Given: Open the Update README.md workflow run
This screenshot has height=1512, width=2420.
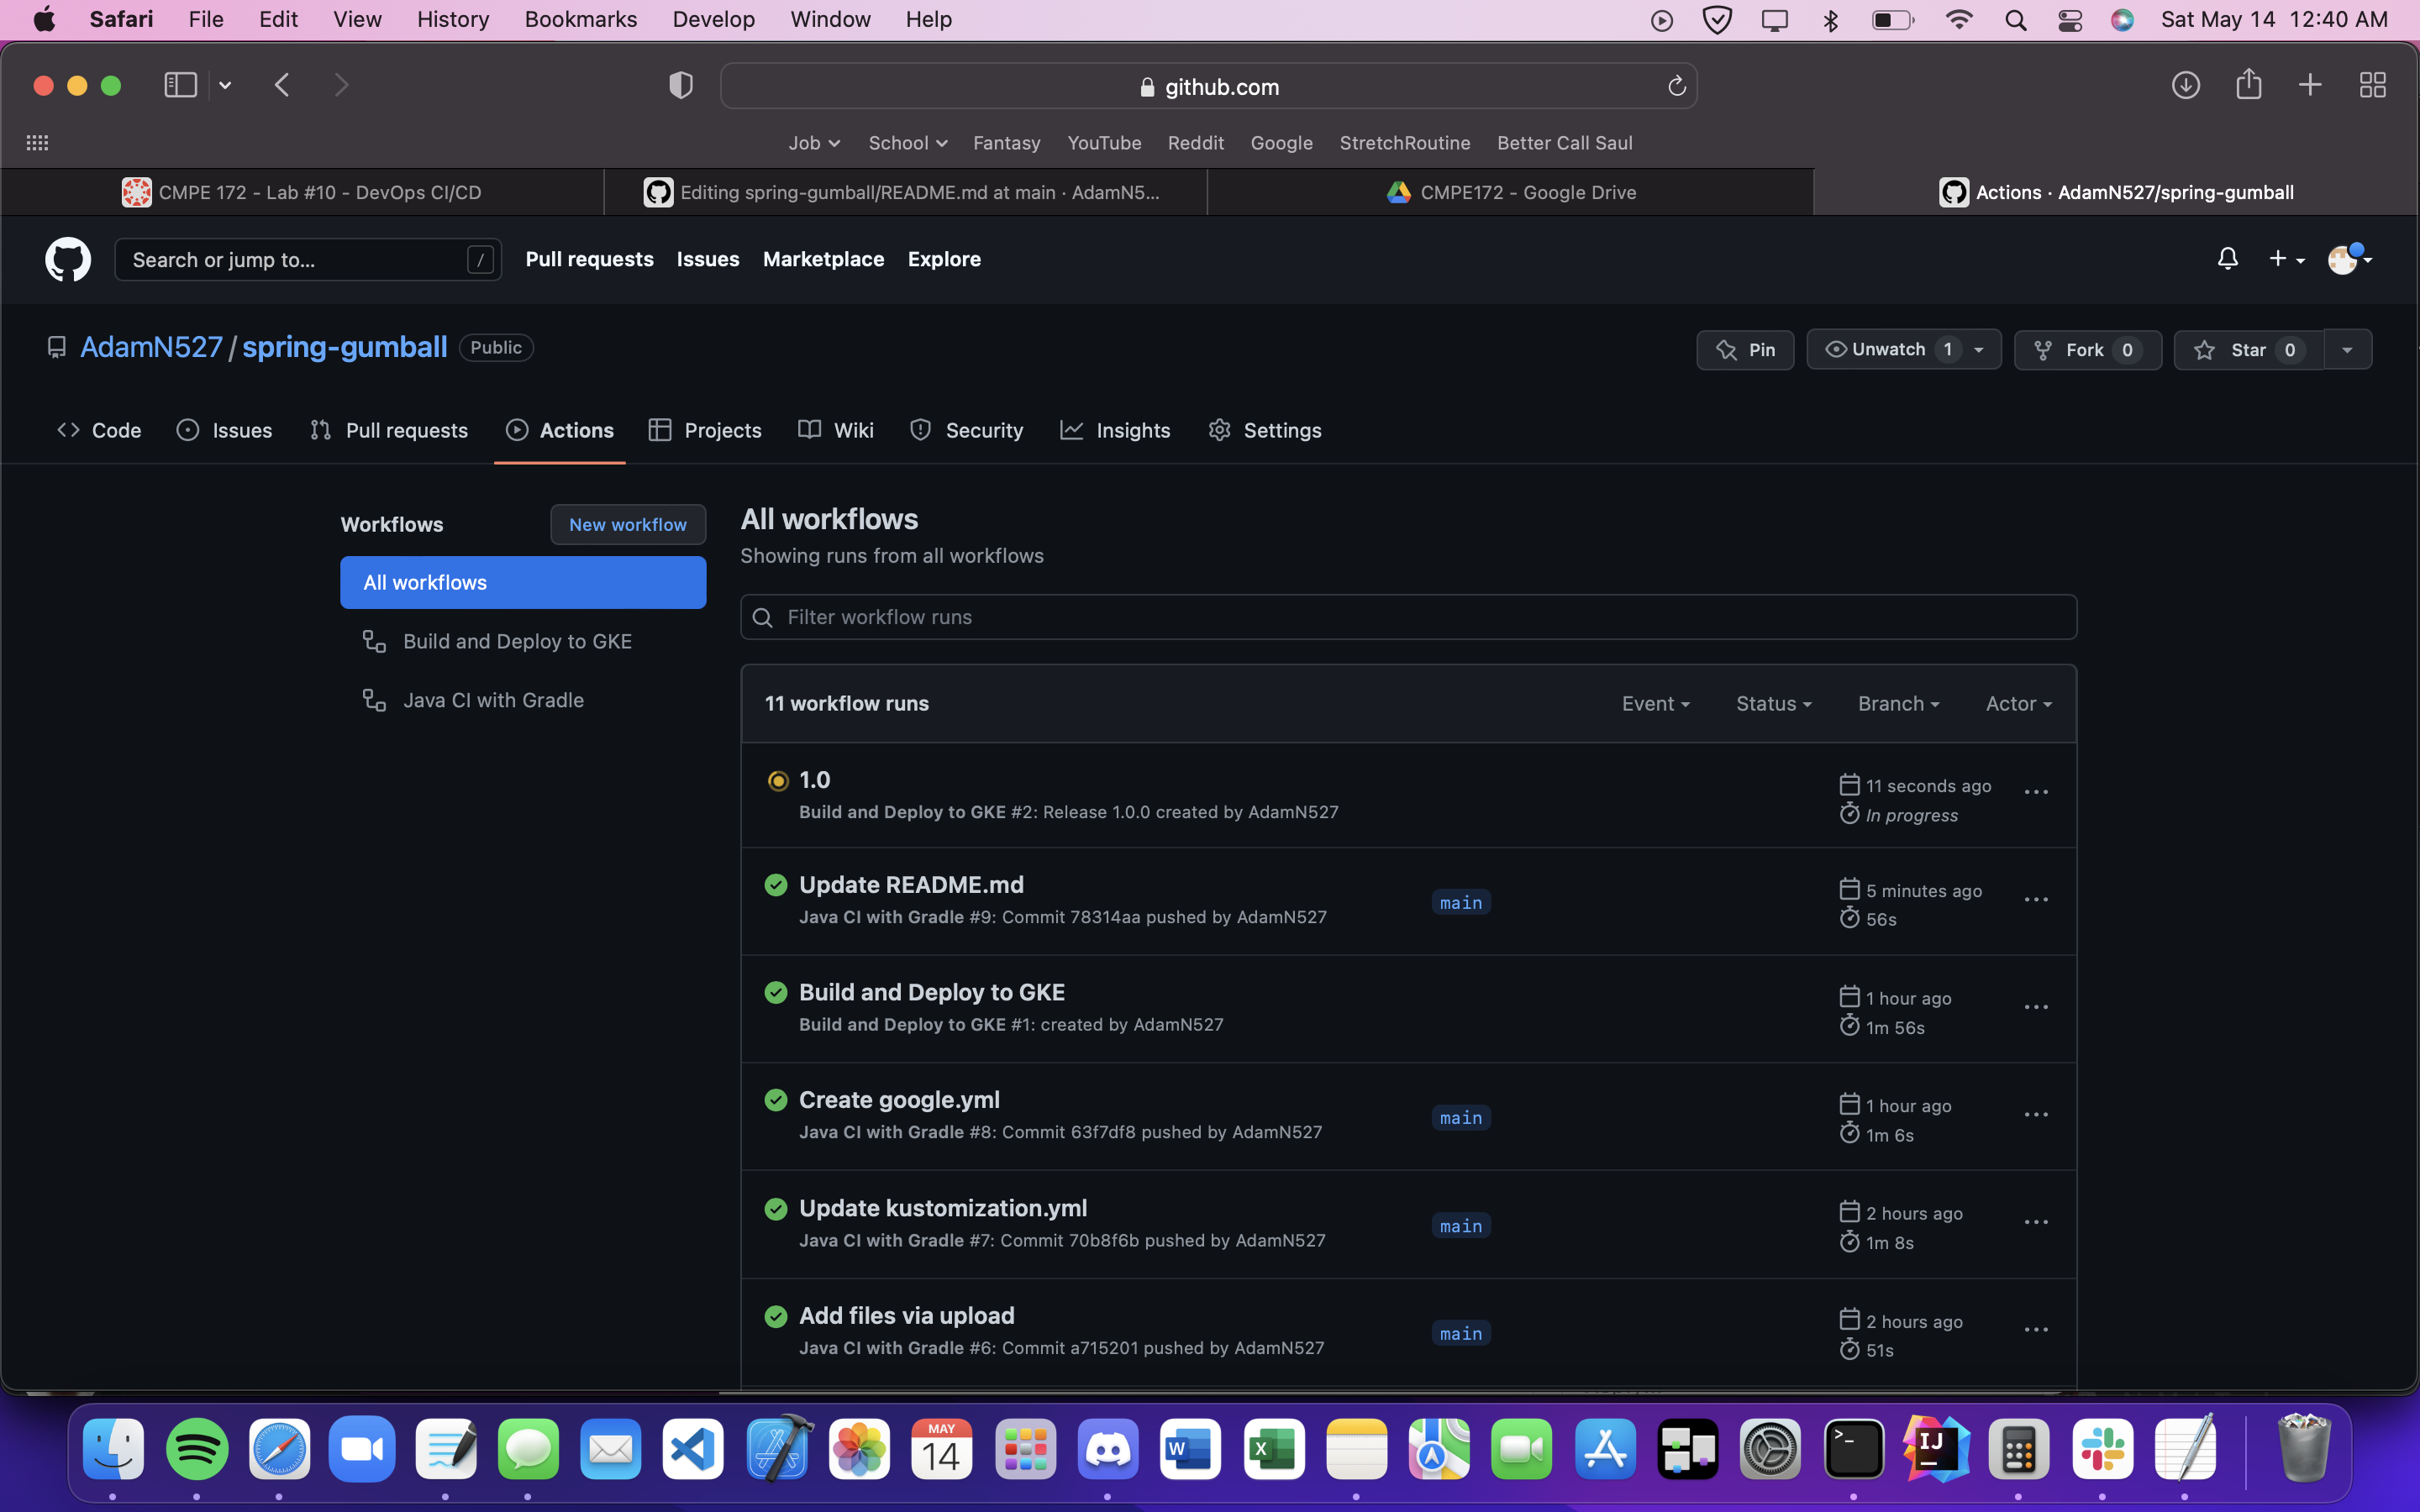Looking at the screenshot, I should pyautogui.click(x=911, y=885).
